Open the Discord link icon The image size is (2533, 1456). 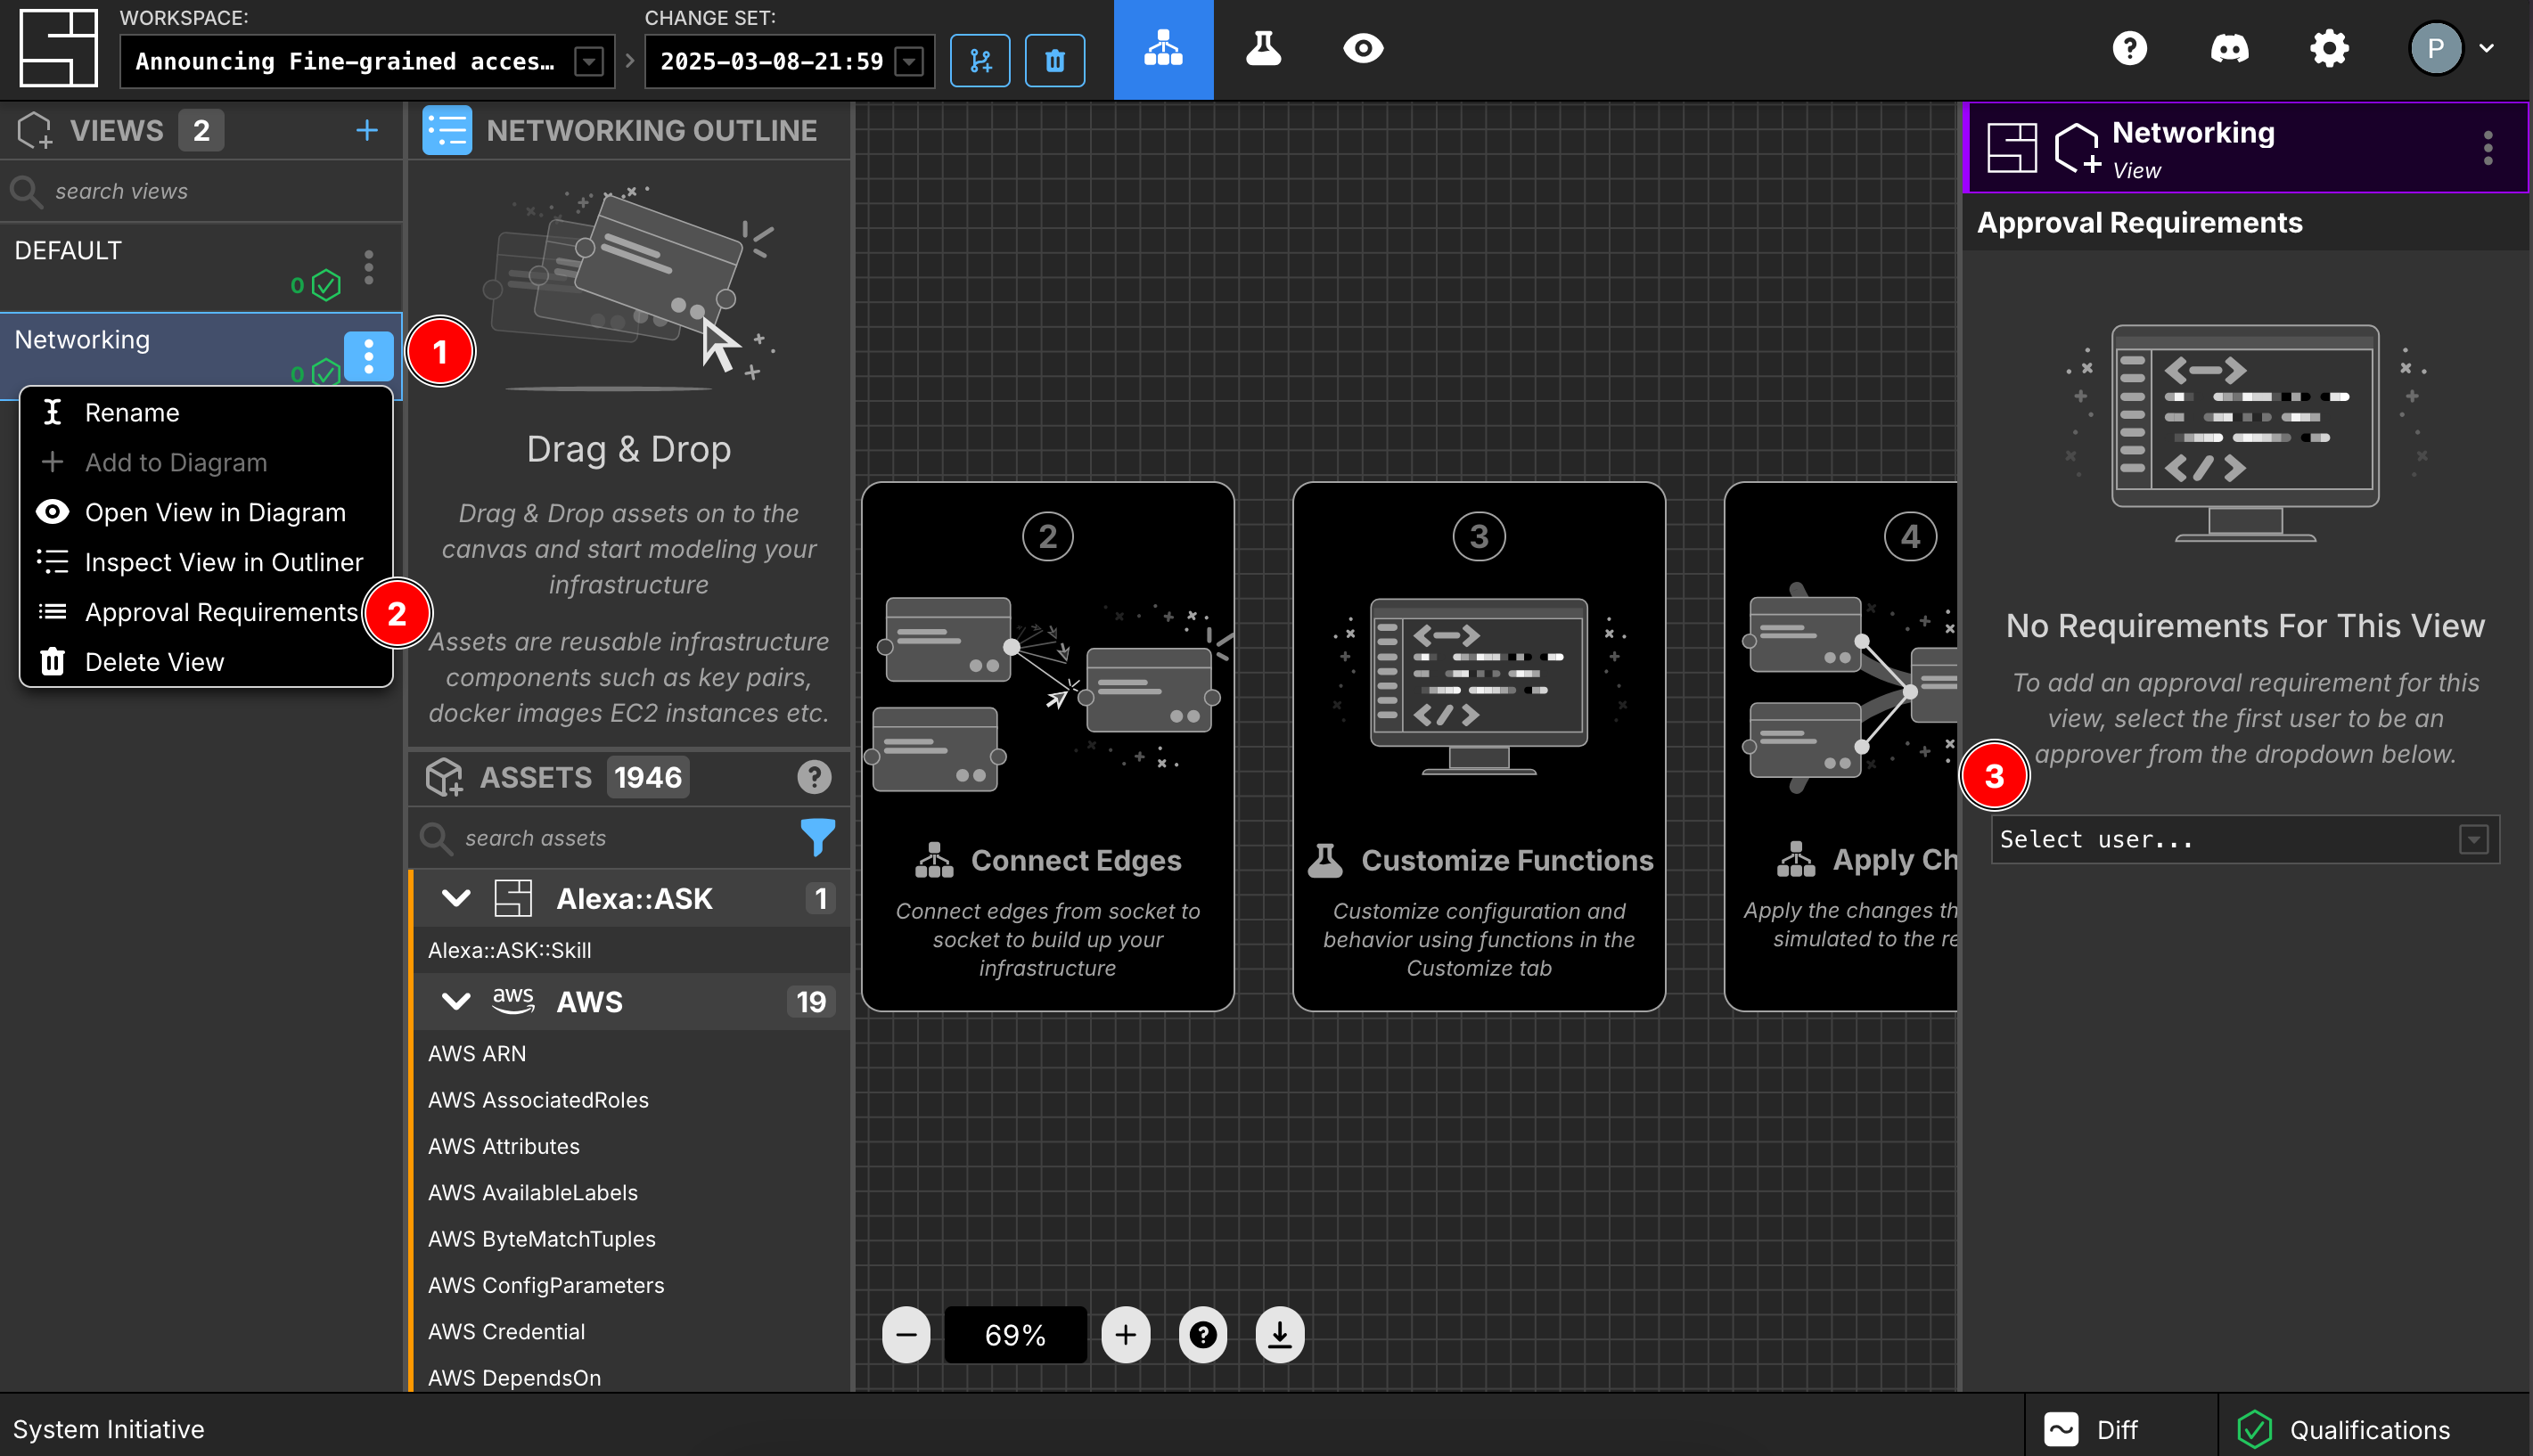point(2229,48)
